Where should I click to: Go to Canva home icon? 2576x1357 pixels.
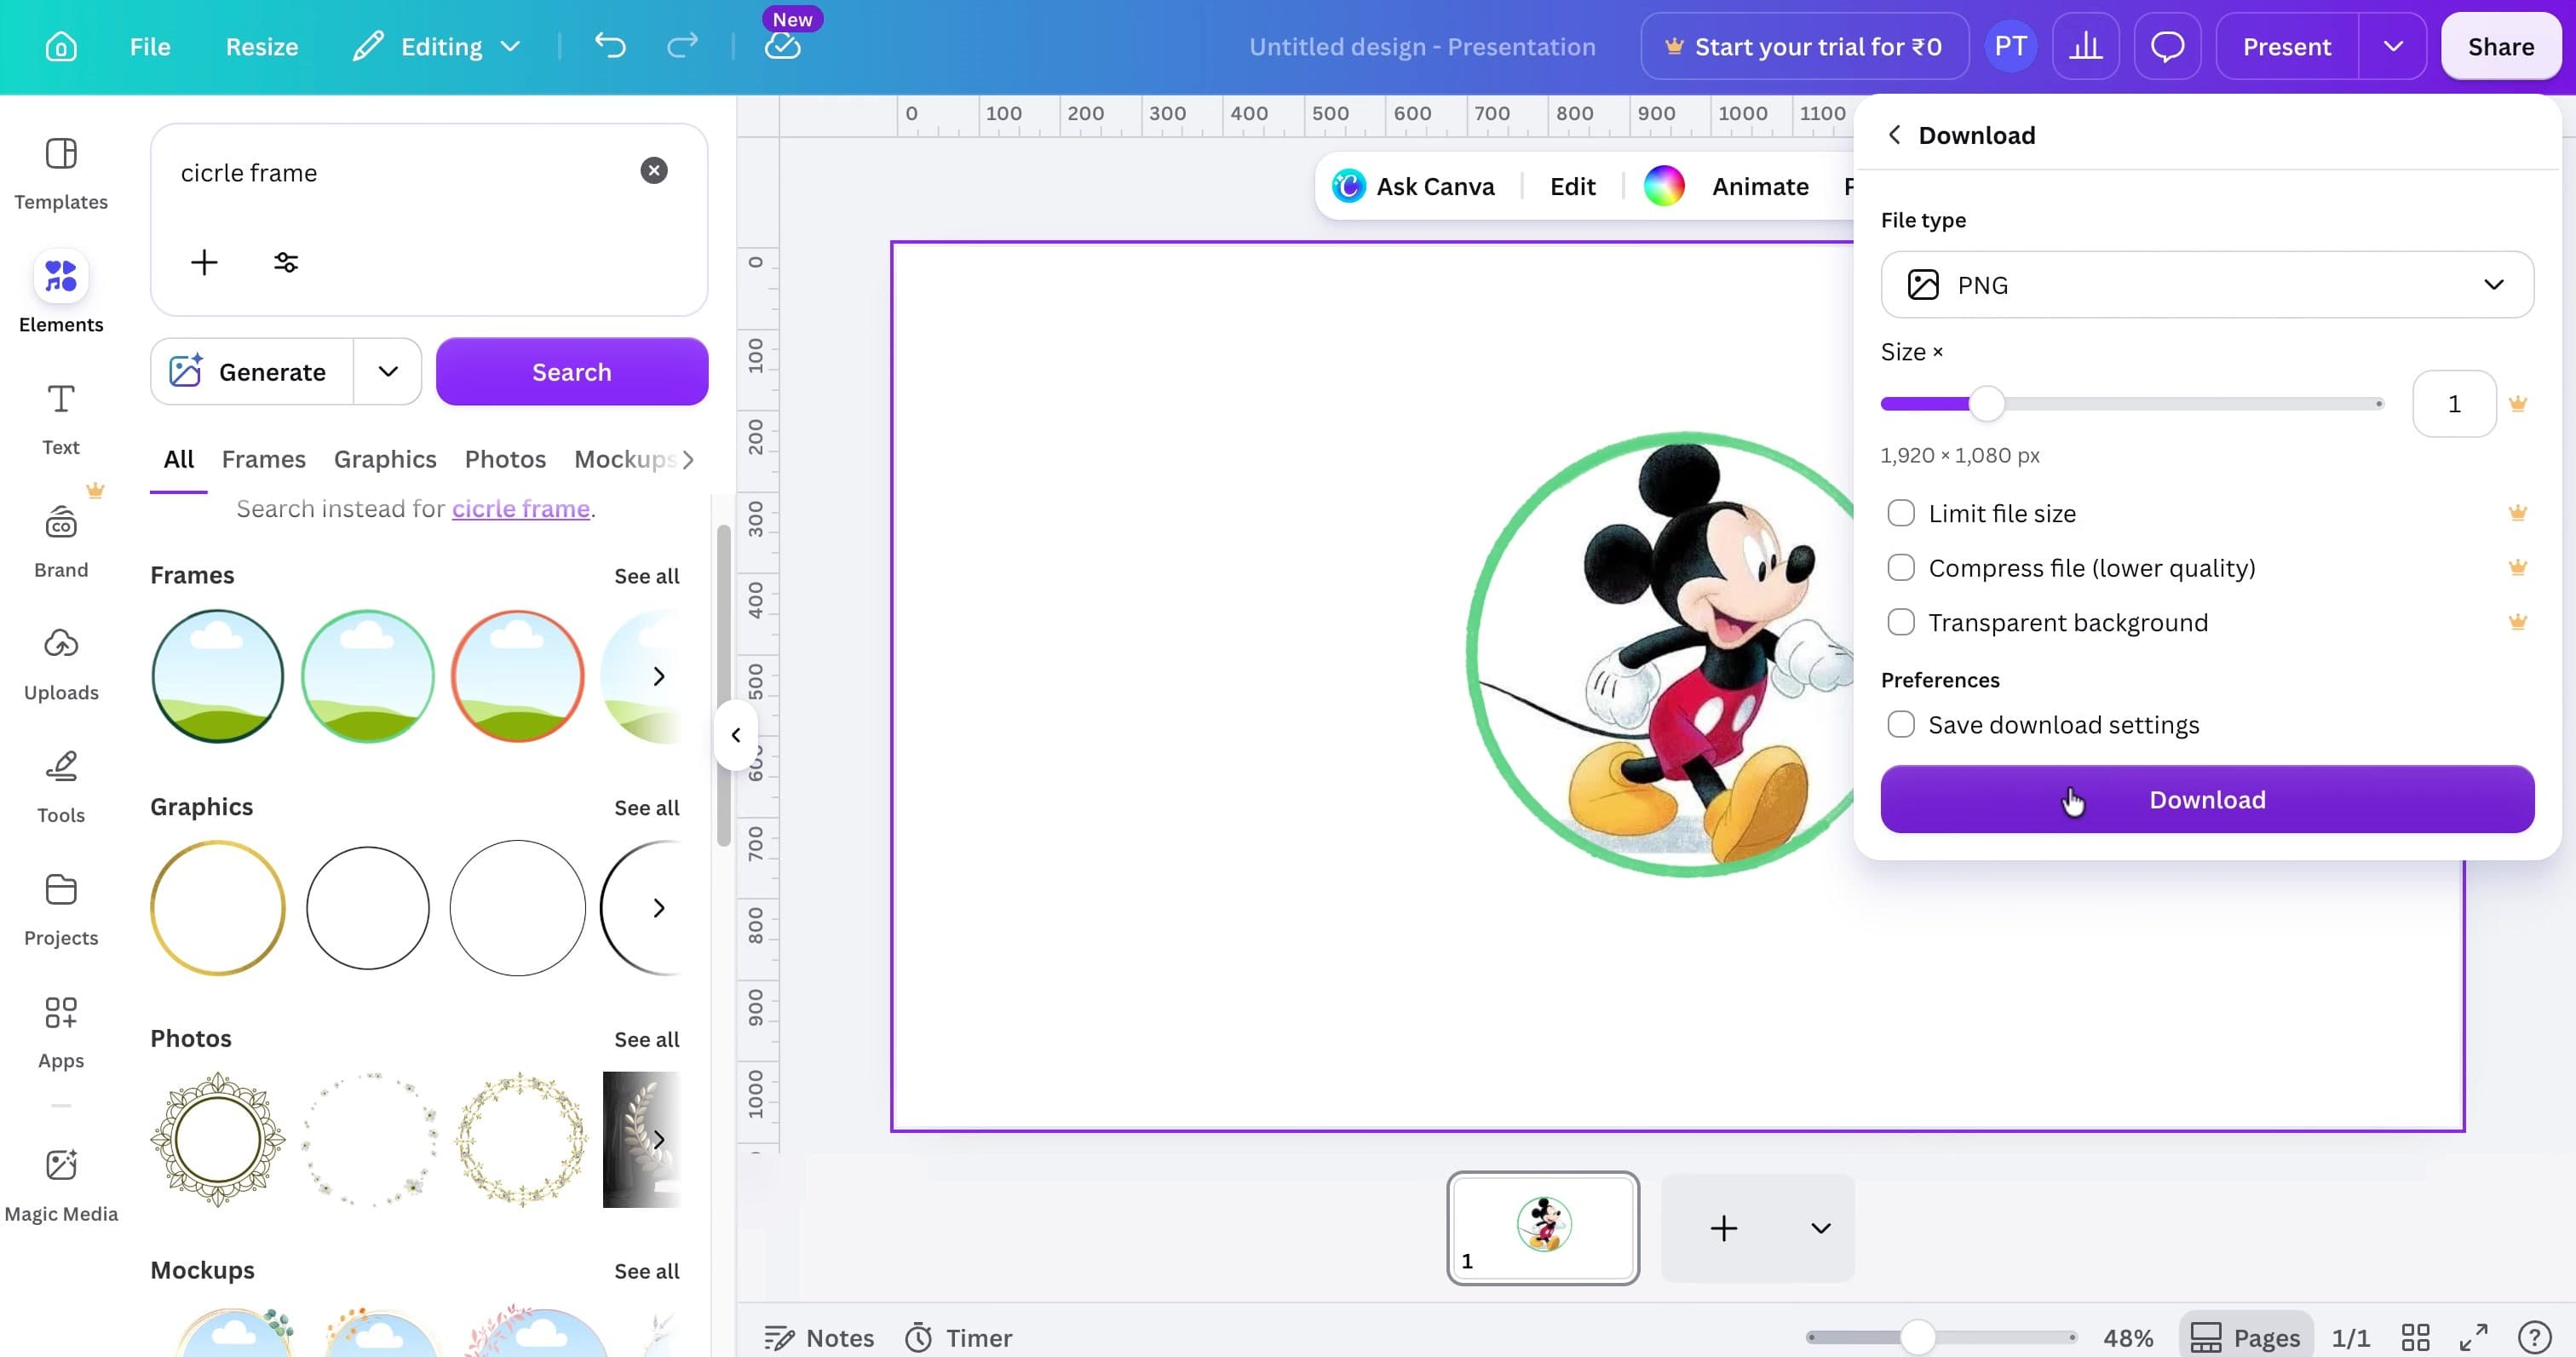61,47
